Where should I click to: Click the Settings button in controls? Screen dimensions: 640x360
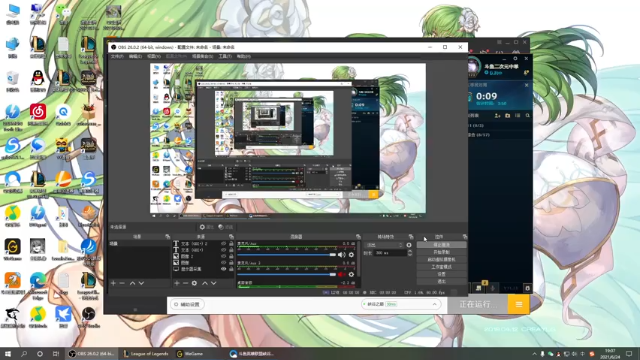click(x=441, y=274)
